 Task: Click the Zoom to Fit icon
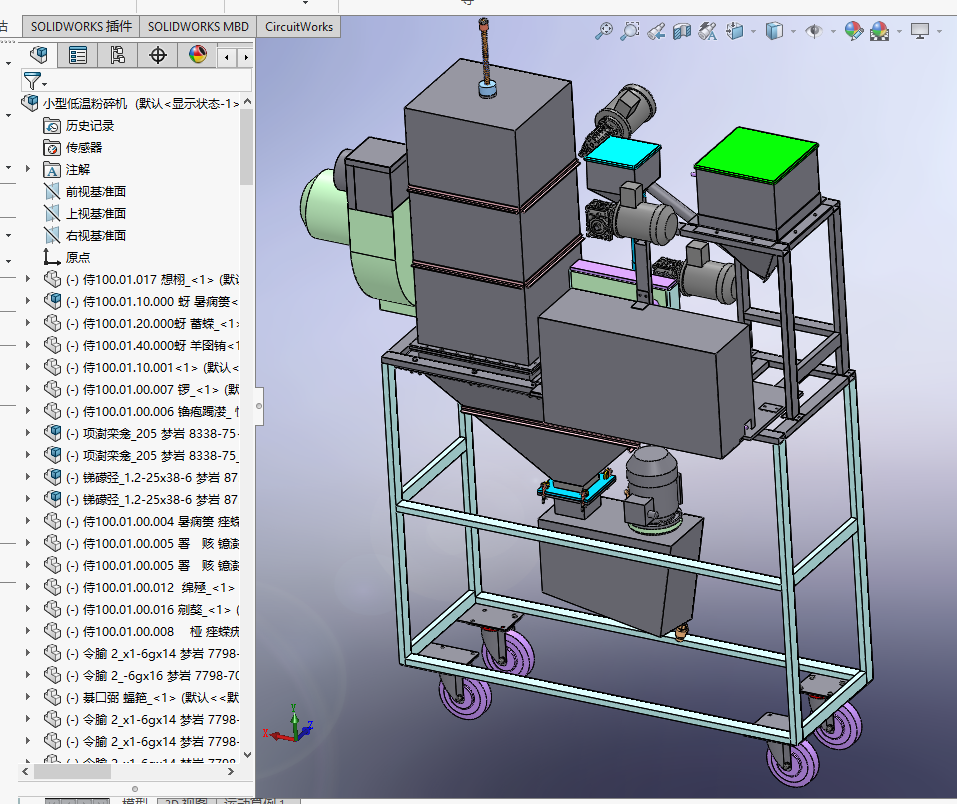coord(603,32)
